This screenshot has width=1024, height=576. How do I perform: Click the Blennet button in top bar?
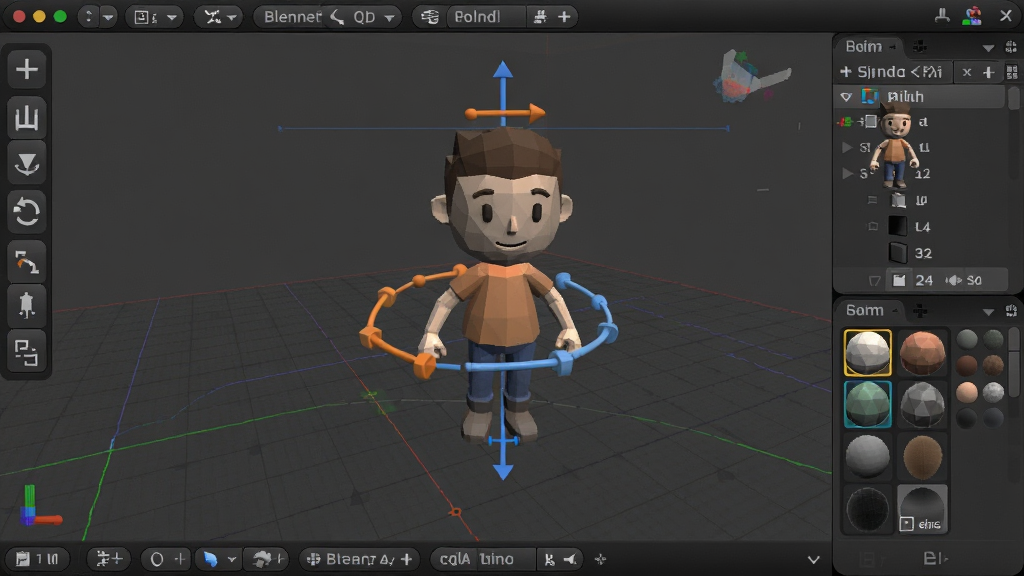pos(292,17)
